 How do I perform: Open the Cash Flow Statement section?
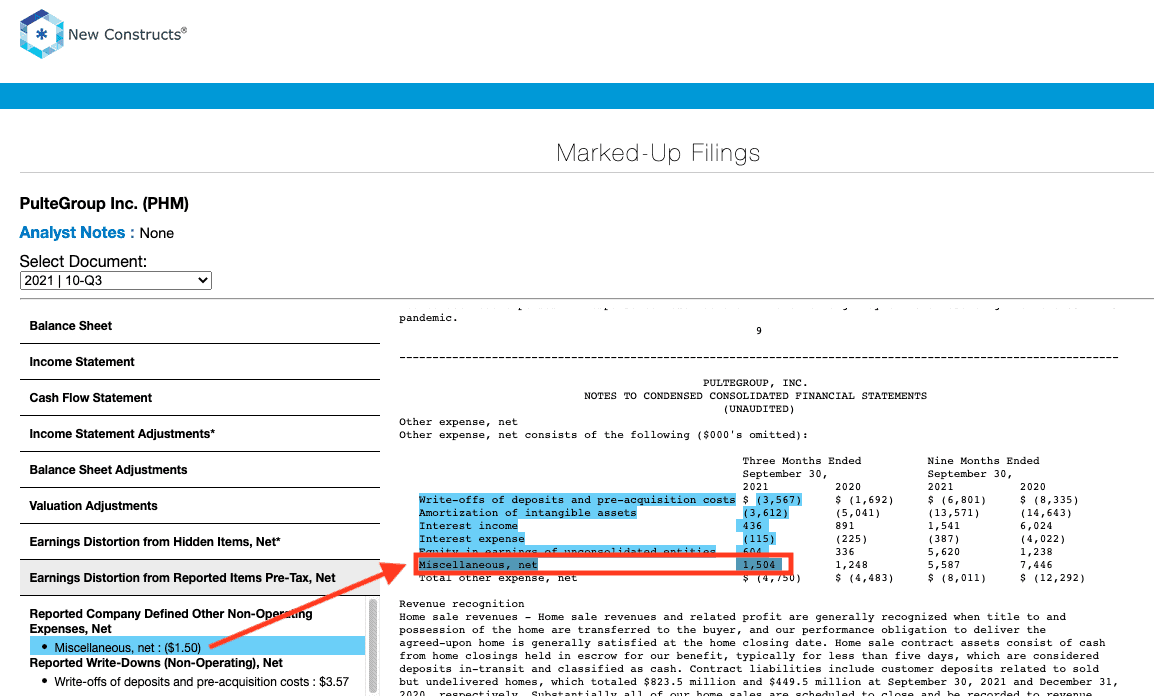(x=199, y=398)
